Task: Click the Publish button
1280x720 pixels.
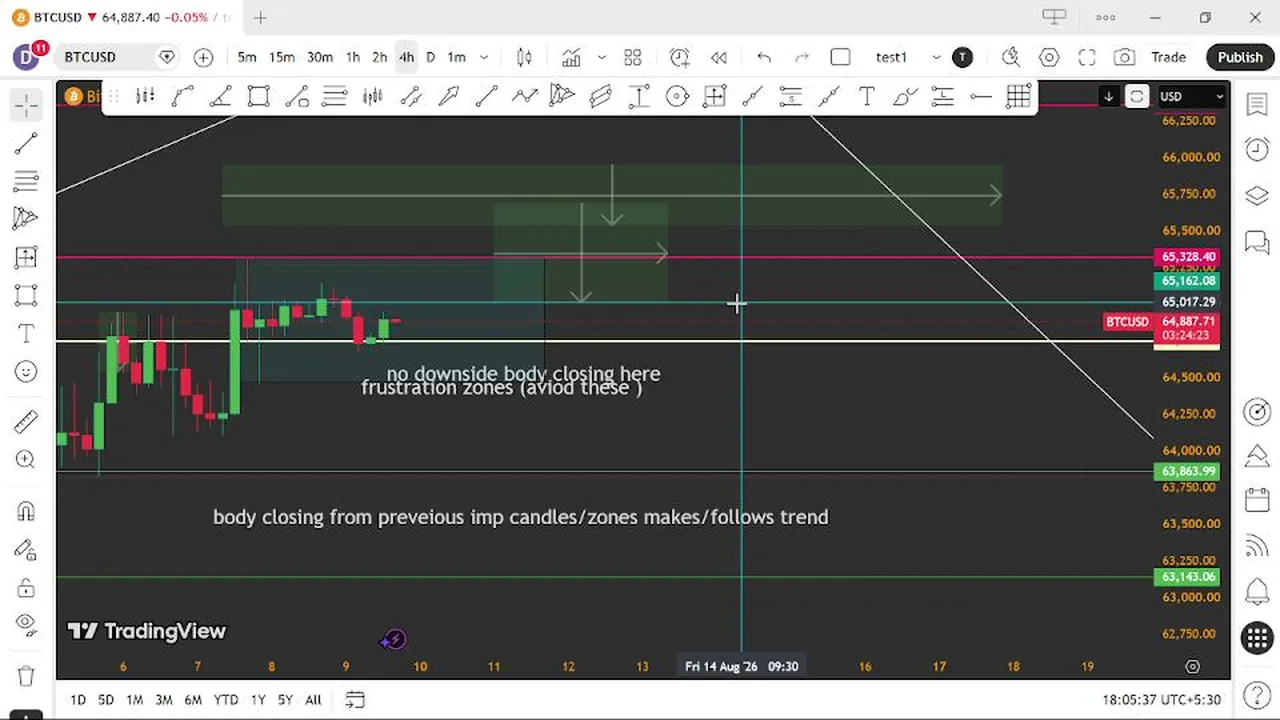Action: (x=1240, y=57)
